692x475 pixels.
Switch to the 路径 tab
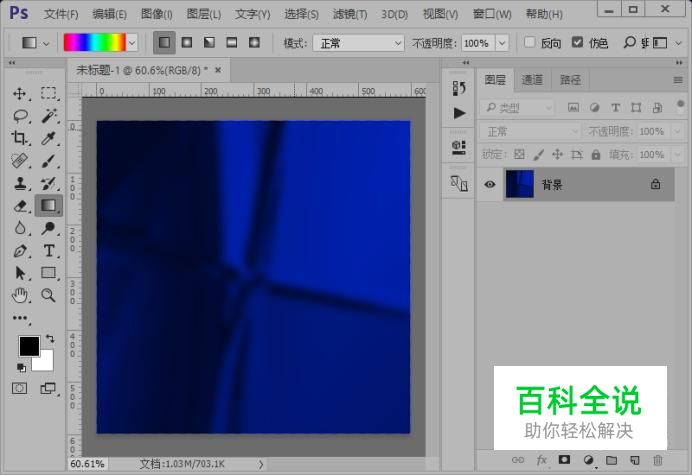(x=570, y=80)
